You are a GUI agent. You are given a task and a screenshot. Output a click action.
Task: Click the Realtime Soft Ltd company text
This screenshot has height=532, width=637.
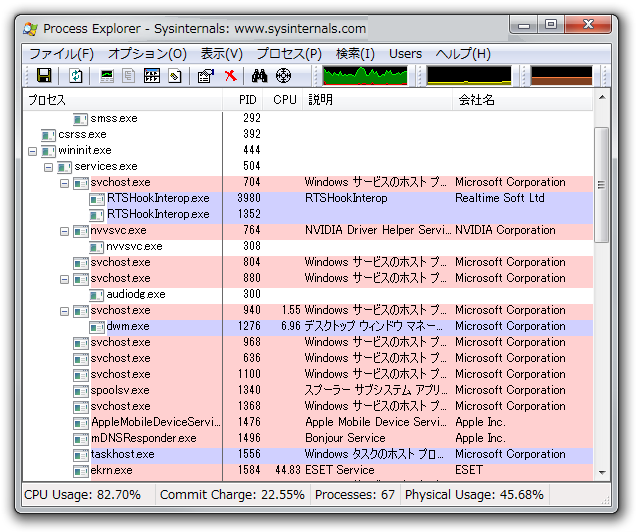[x=500, y=199]
